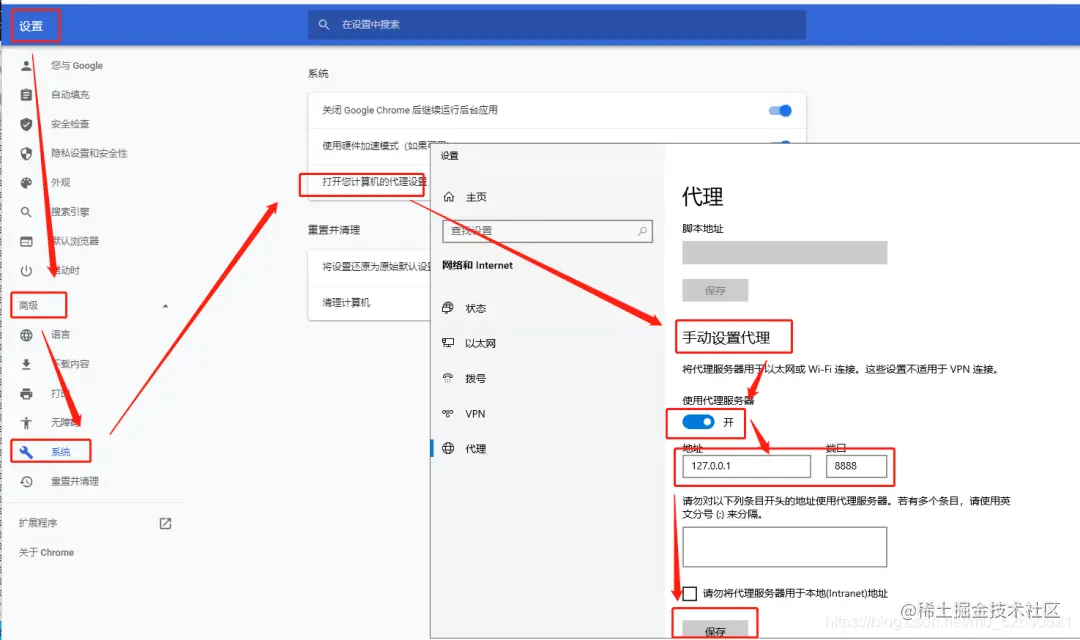
Task: Check 请勿将代理服务器用于本地(Intranet)地址
Action: tap(689, 592)
